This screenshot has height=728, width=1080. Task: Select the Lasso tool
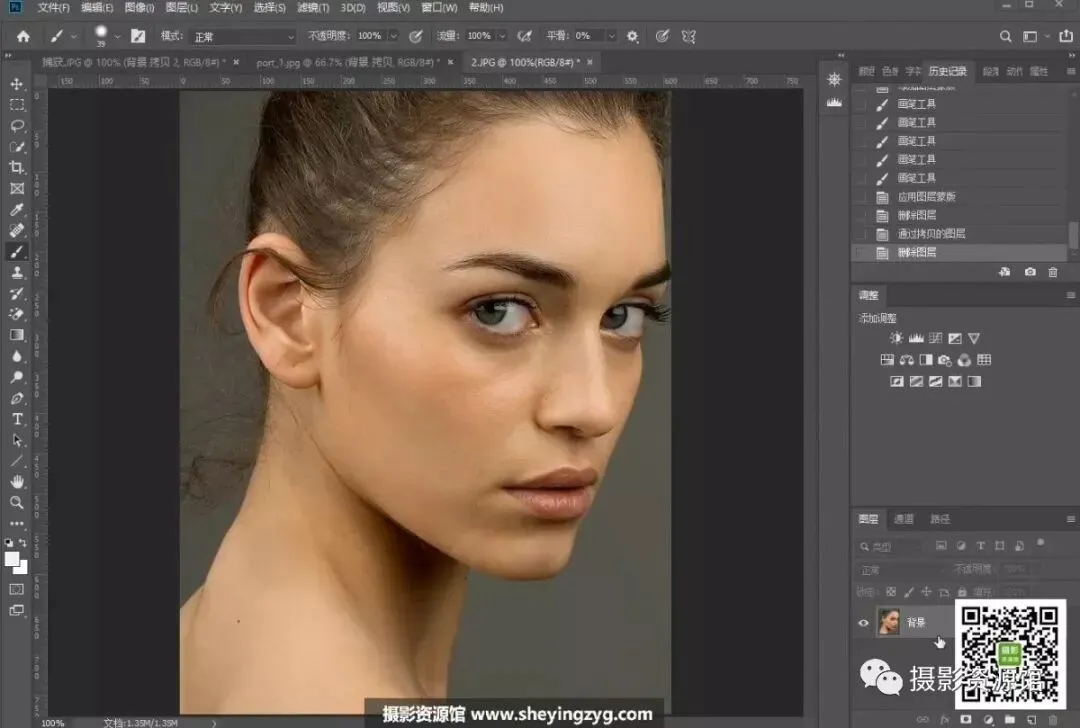pos(17,126)
